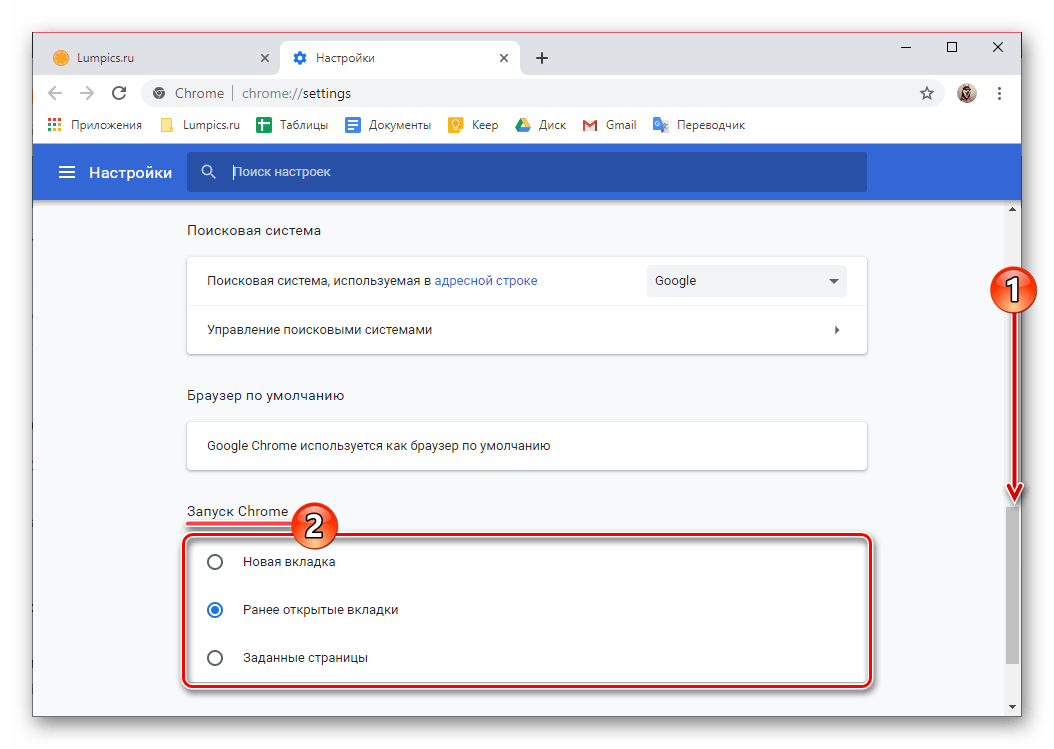Open the user profile avatar
This screenshot has width=1054, height=749.
tap(967, 93)
